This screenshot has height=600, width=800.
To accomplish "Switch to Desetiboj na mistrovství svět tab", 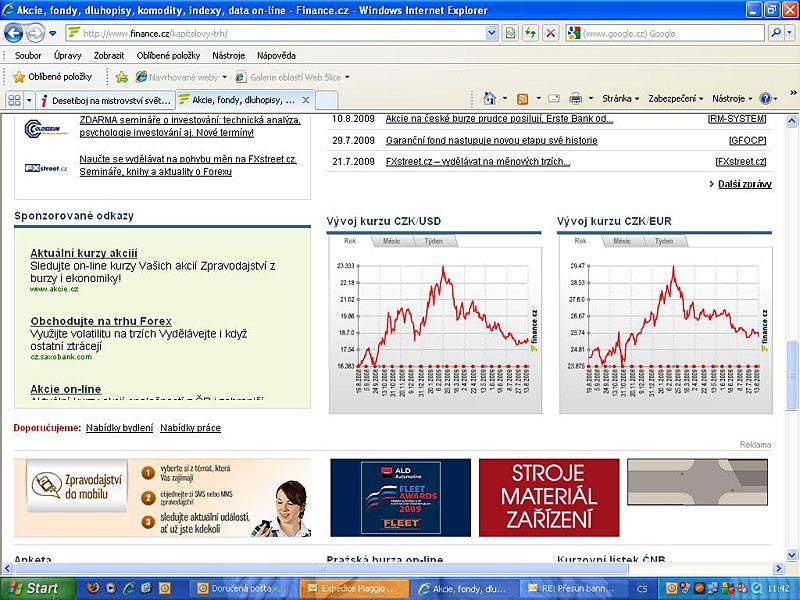I will 106,101.
